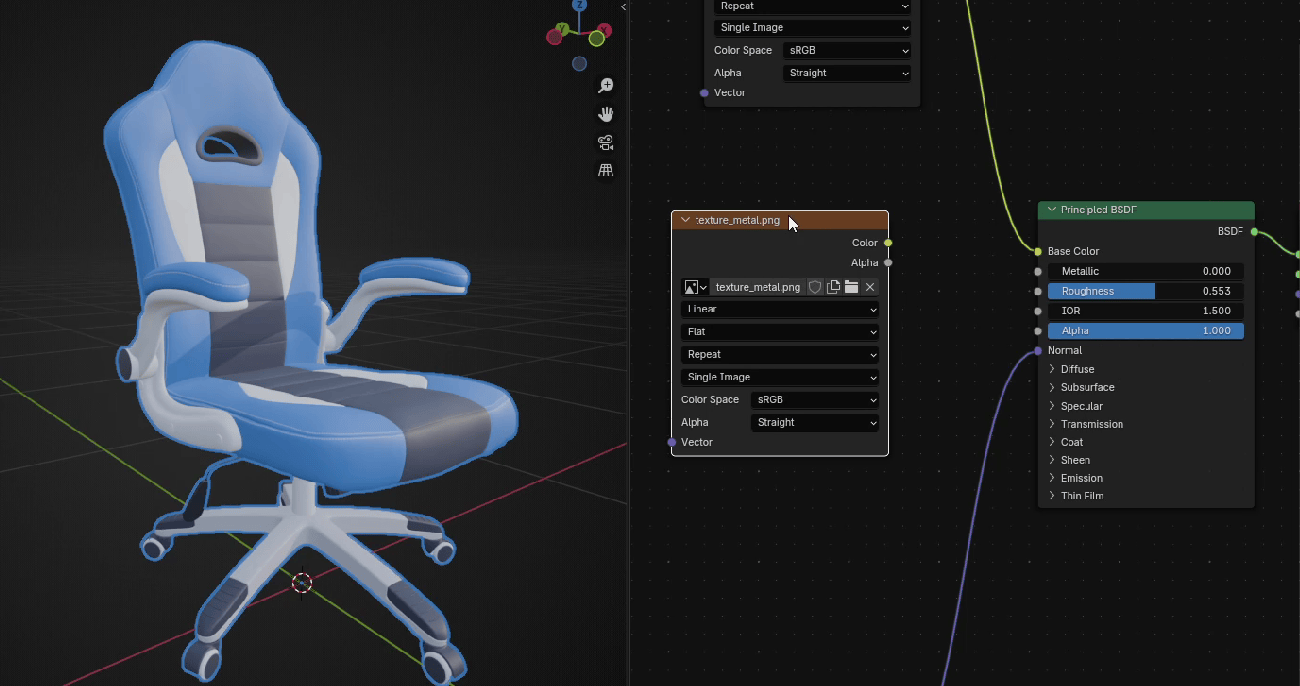Click the texture_metal.png image name field

757,287
